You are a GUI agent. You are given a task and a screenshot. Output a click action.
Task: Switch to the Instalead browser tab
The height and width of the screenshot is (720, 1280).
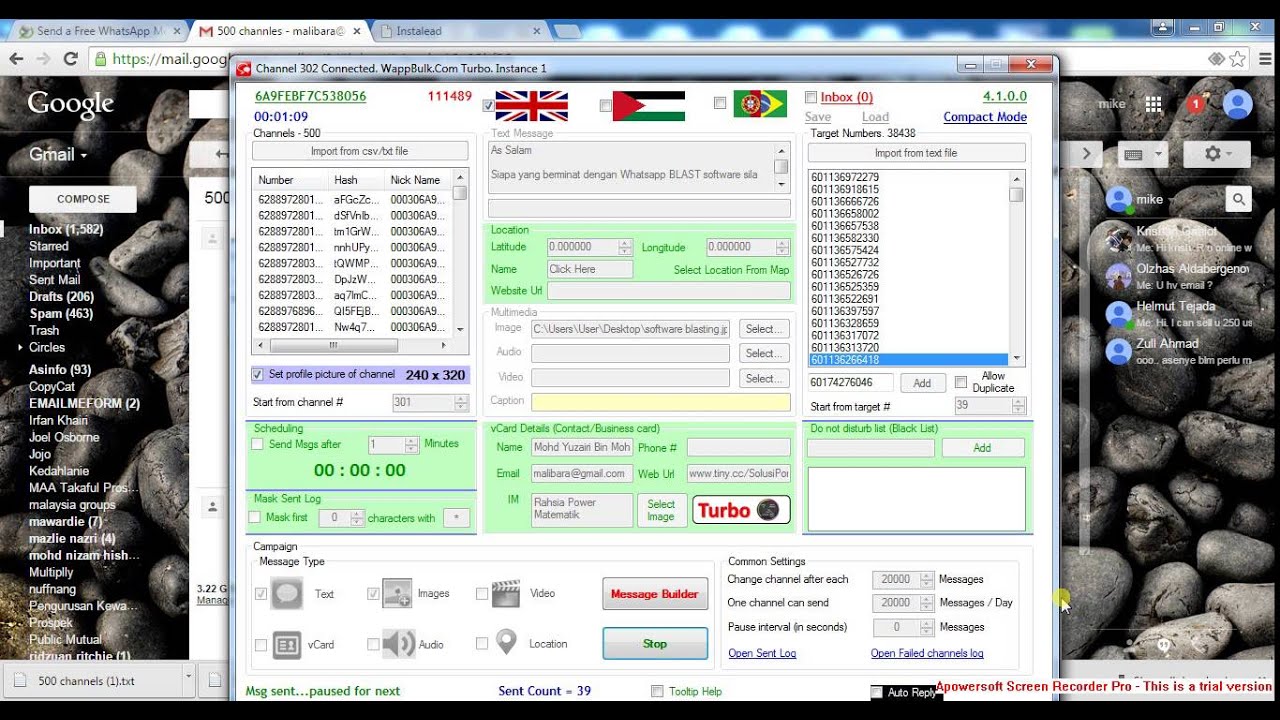point(460,31)
